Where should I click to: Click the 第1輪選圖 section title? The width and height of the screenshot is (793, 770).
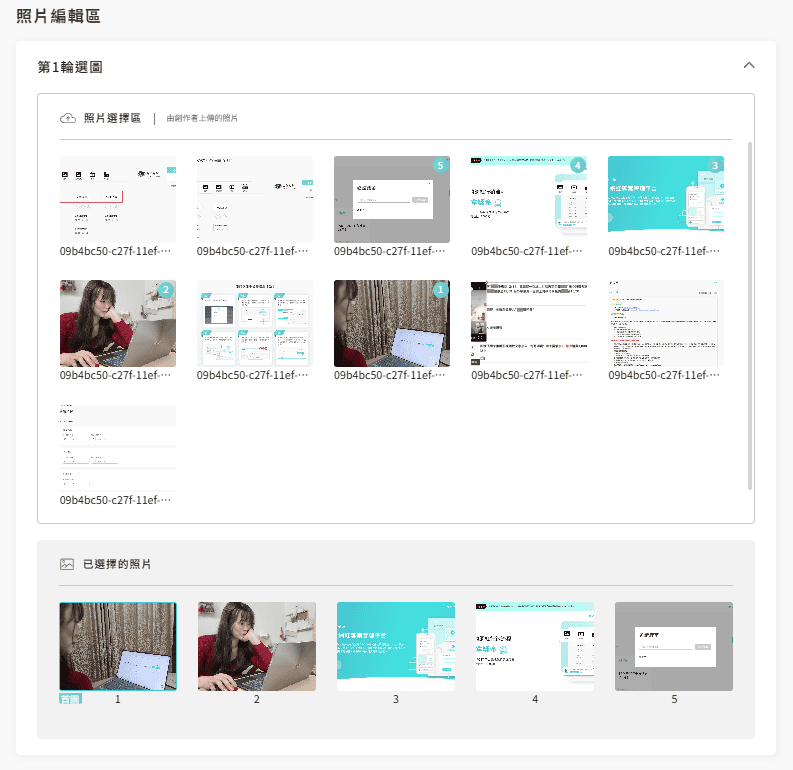[x=70, y=67]
